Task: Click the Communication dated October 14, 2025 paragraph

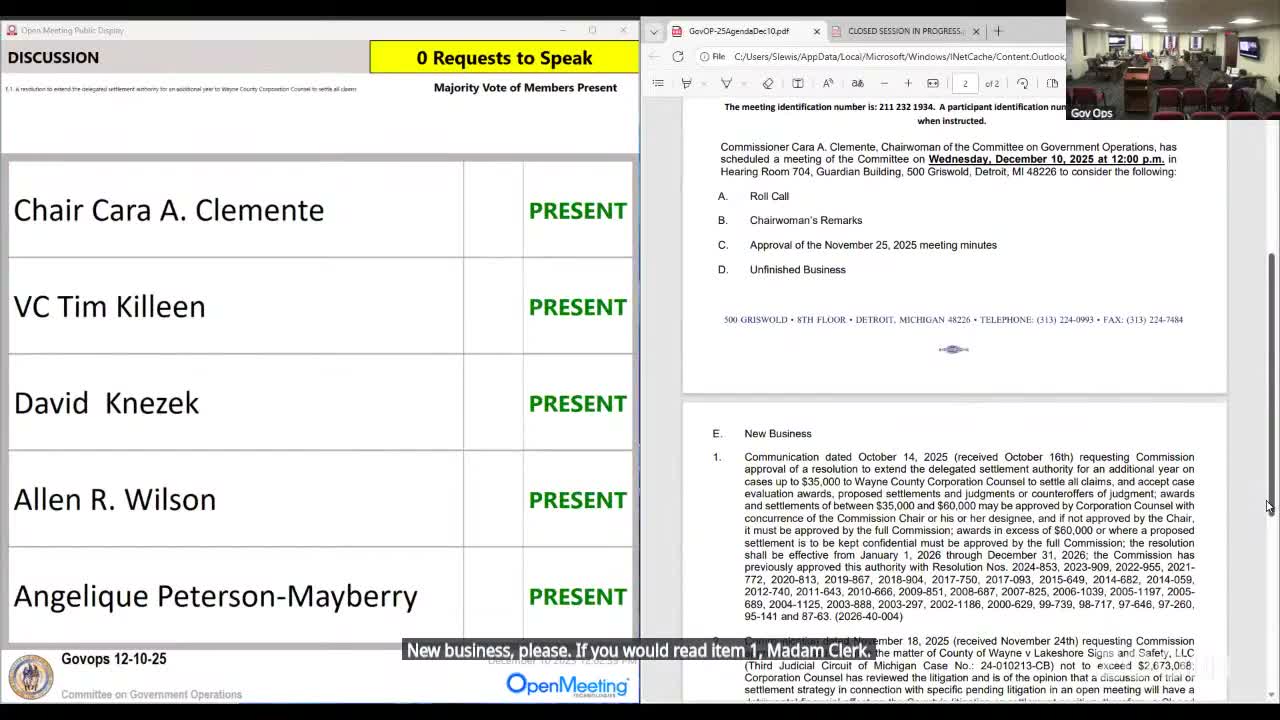Action: [x=969, y=536]
